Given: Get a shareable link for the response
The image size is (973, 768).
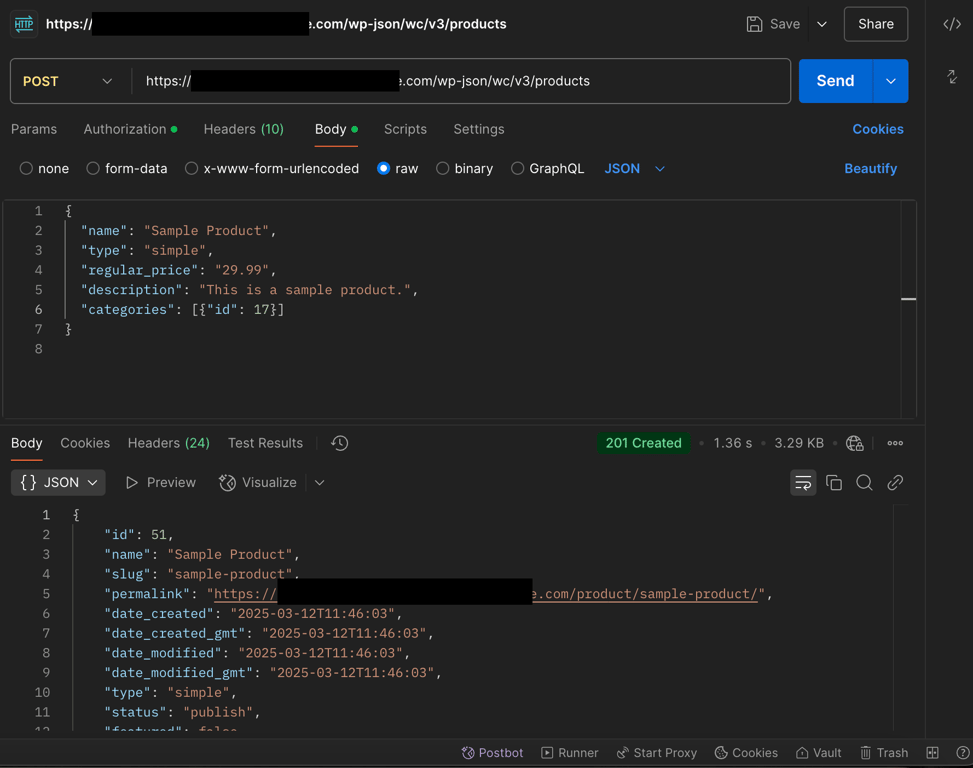Looking at the screenshot, I should [895, 482].
